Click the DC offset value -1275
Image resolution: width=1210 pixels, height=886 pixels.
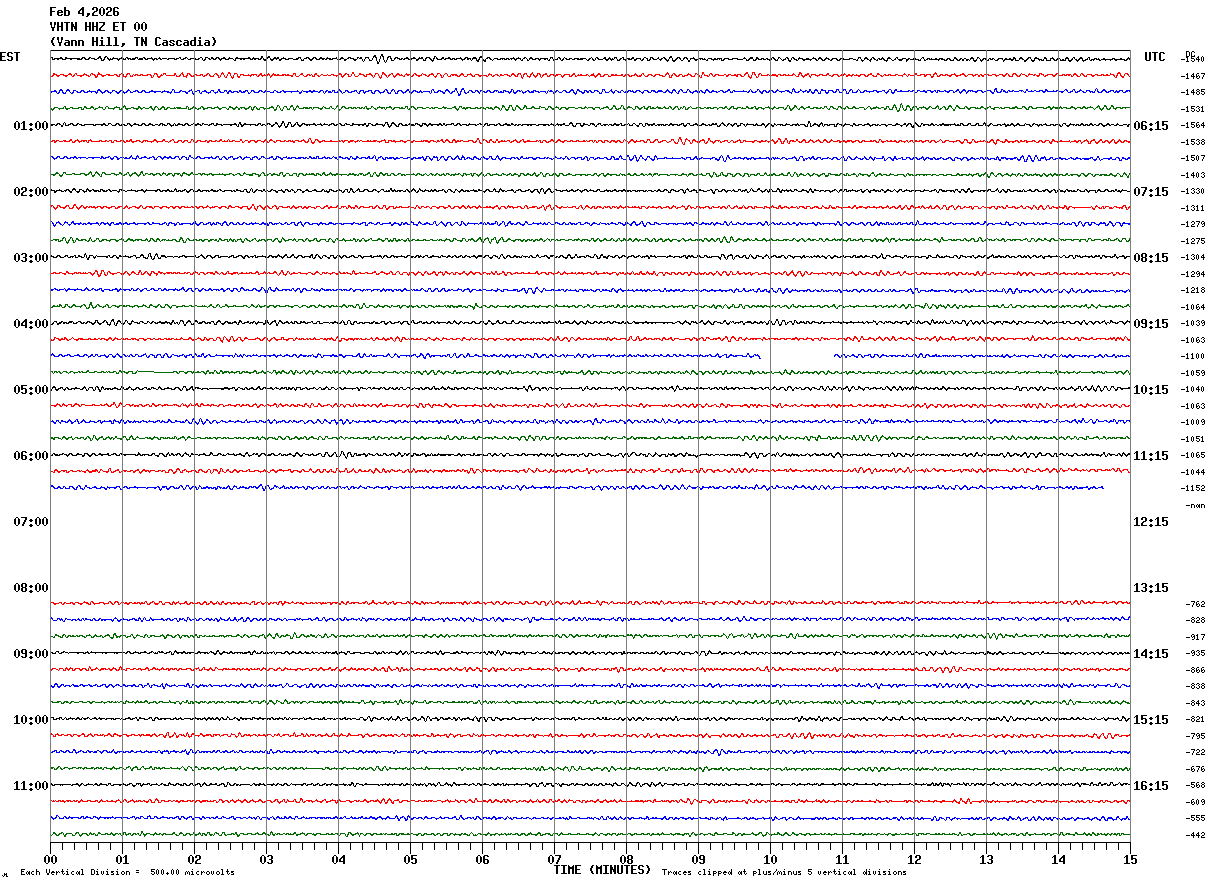pos(1194,241)
